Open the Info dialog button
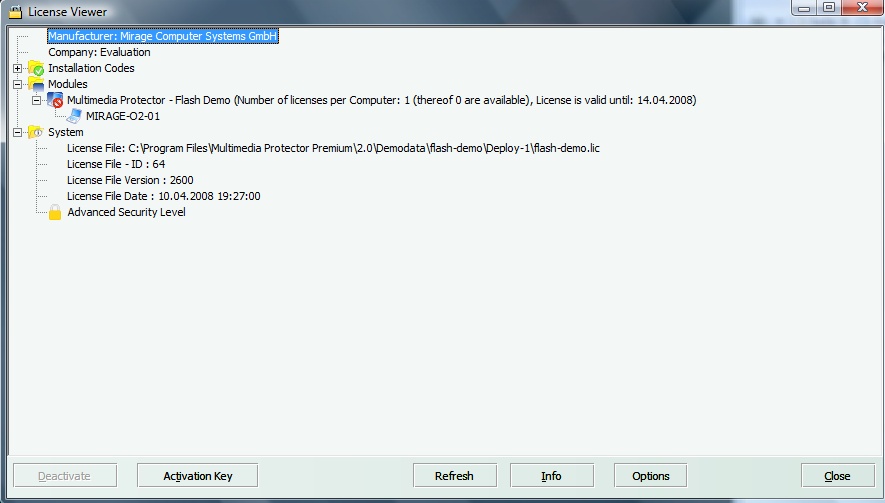This screenshot has width=885, height=503. 551,476
